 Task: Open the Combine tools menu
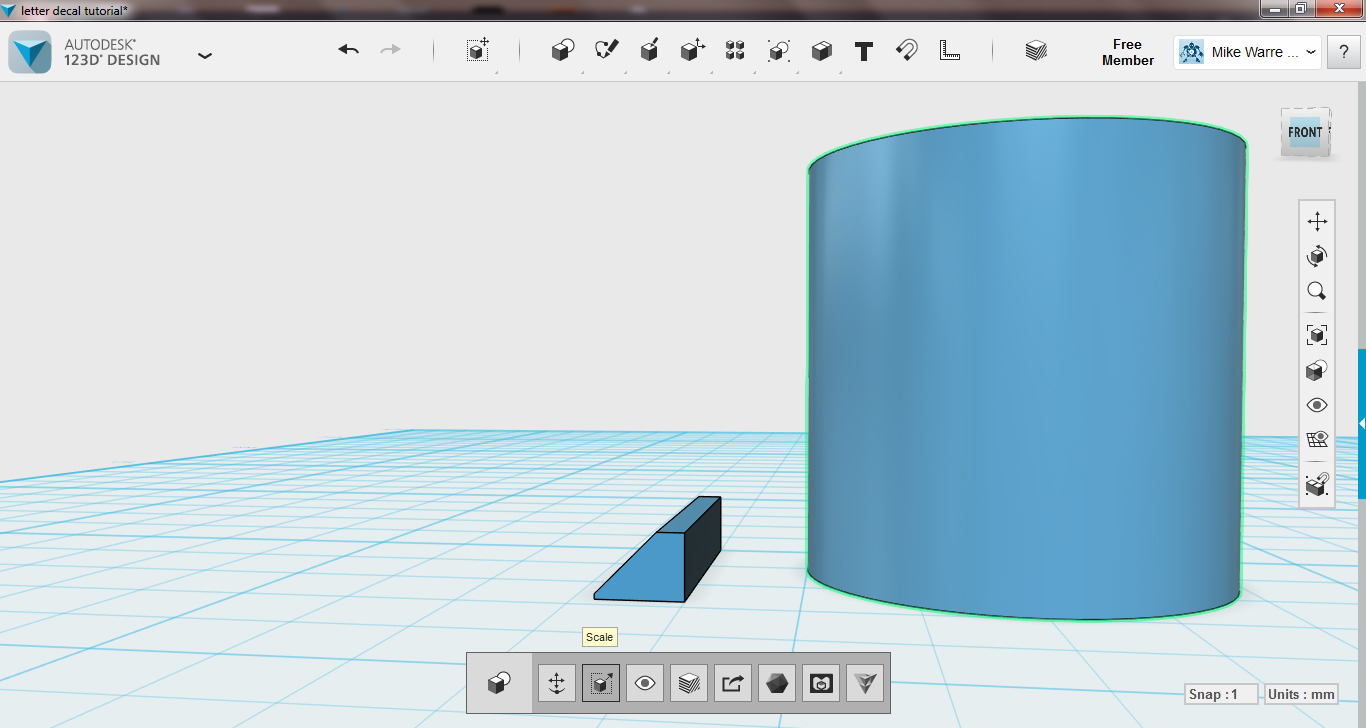(x=821, y=50)
